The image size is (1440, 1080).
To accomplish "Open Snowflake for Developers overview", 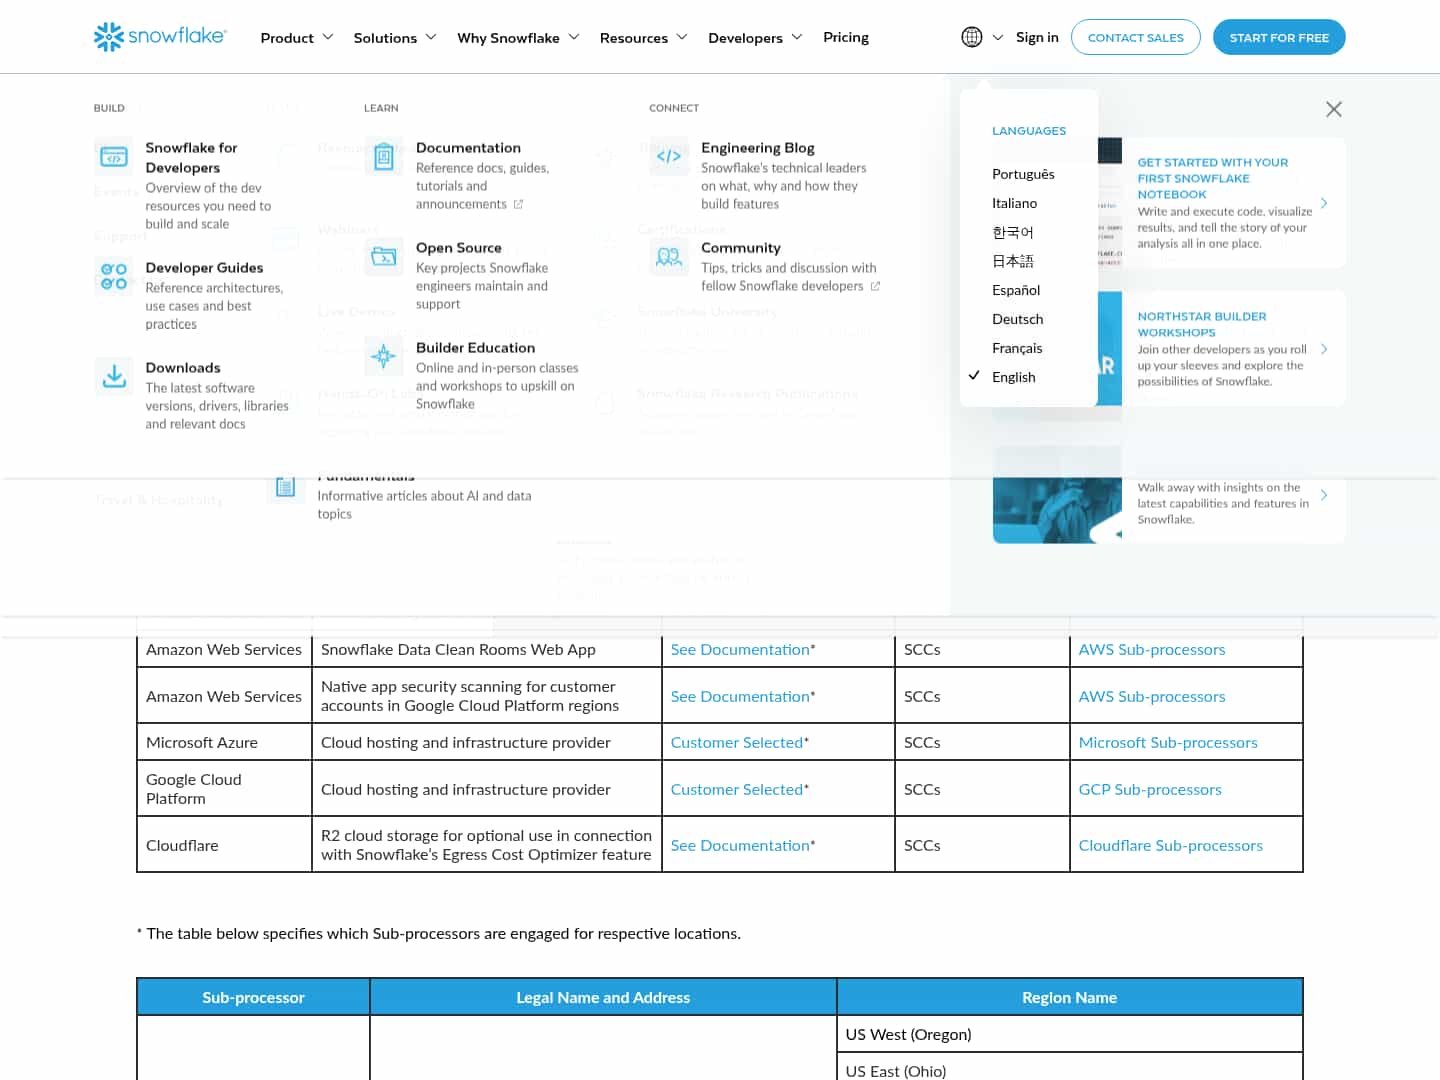I will coord(192,158).
